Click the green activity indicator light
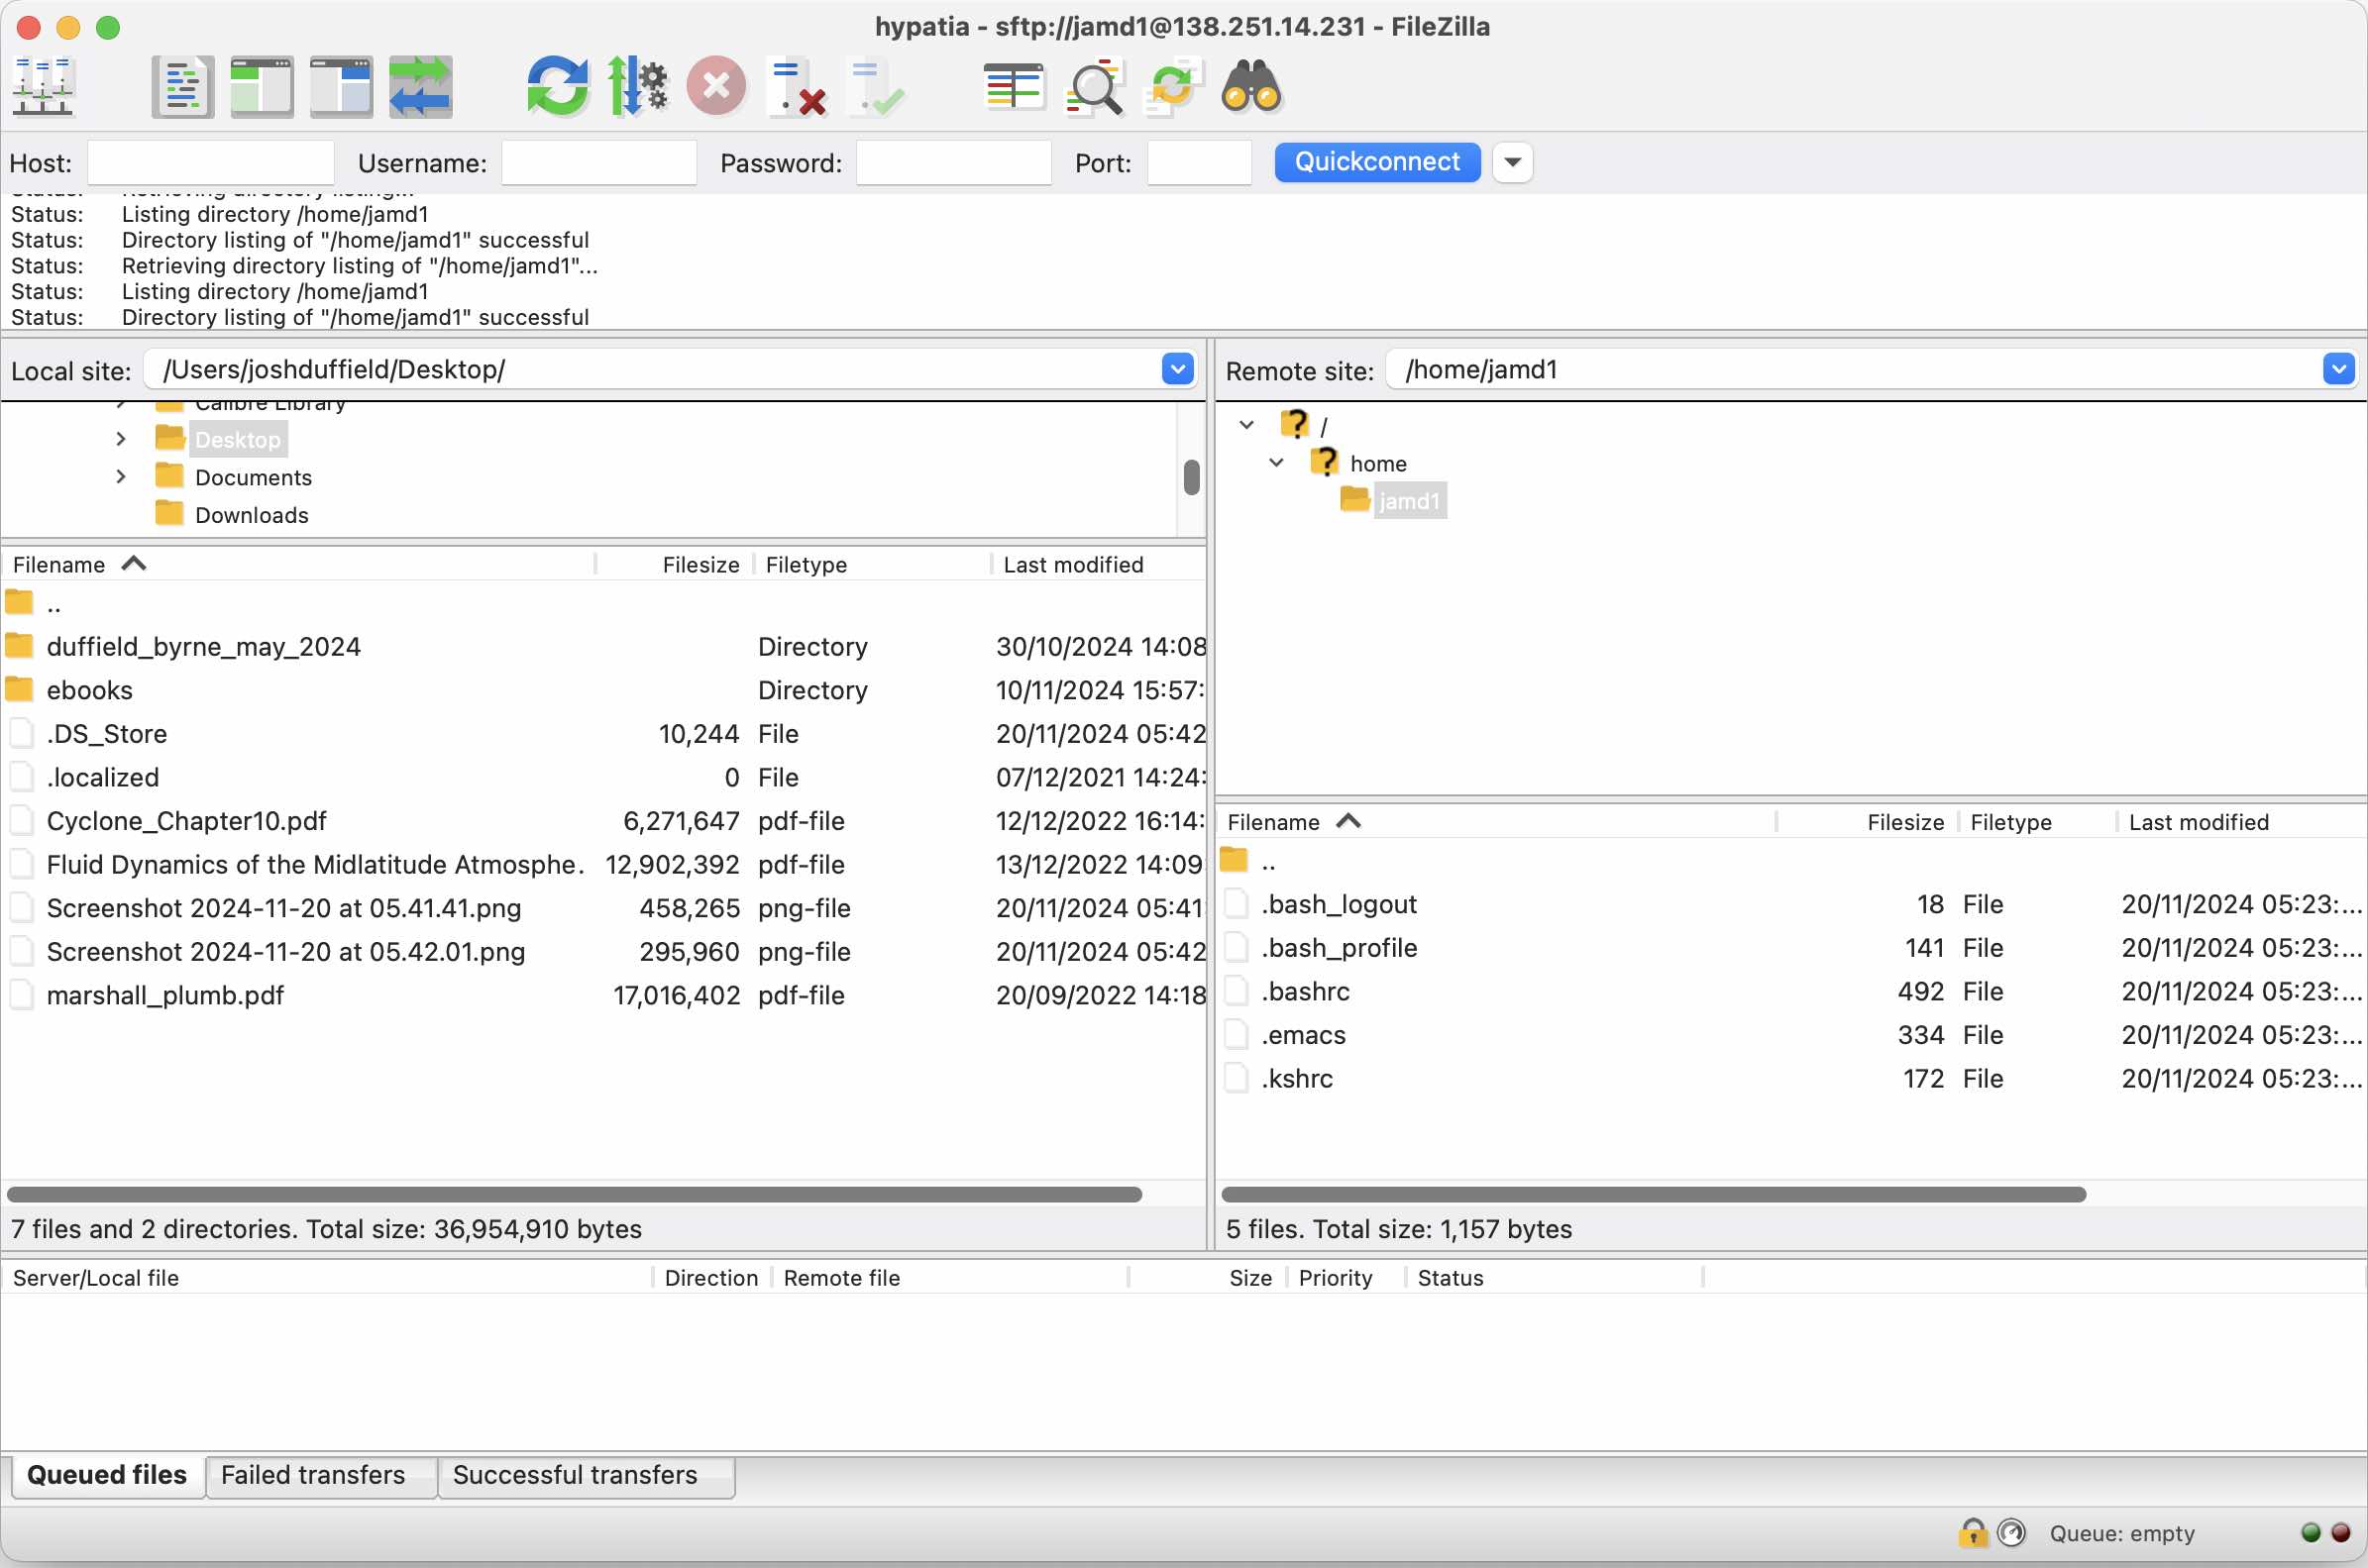2368x1568 pixels. coord(2310,1532)
